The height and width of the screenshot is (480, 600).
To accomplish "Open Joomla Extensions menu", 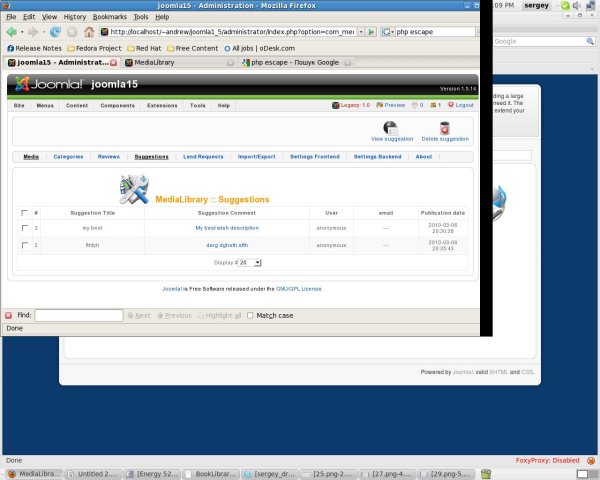I will click(162, 105).
